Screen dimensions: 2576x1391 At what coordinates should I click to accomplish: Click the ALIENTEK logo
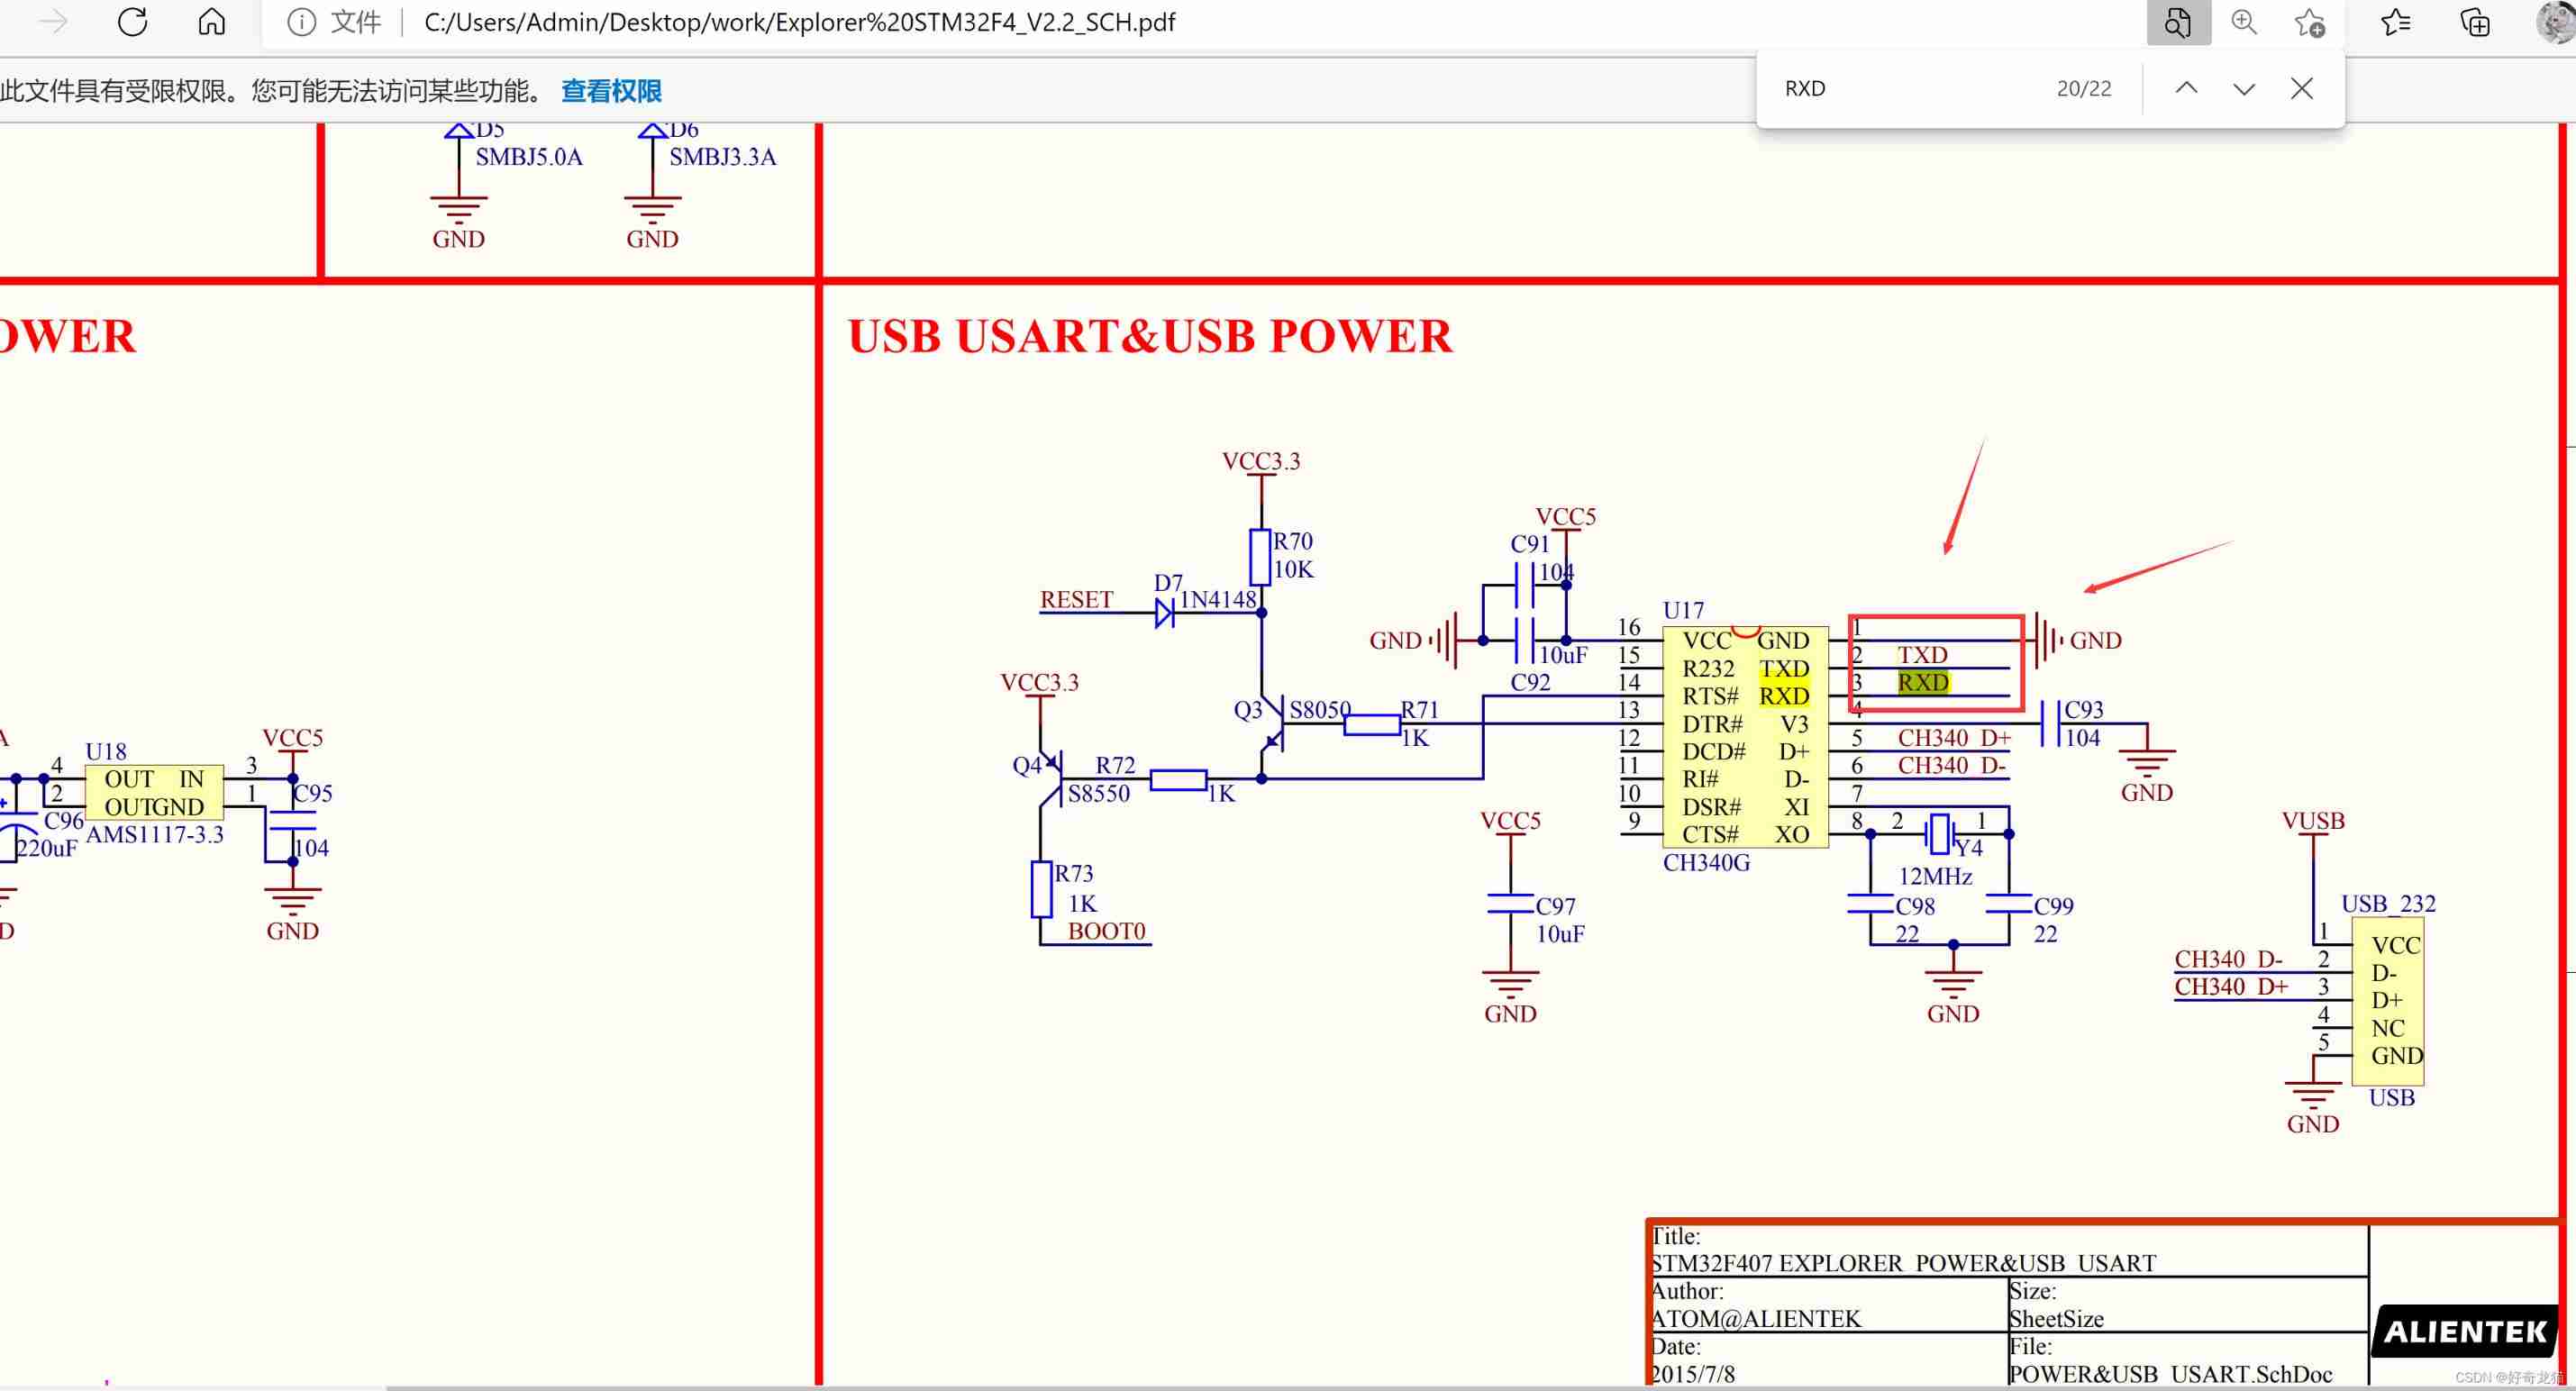coord(2465,1331)
